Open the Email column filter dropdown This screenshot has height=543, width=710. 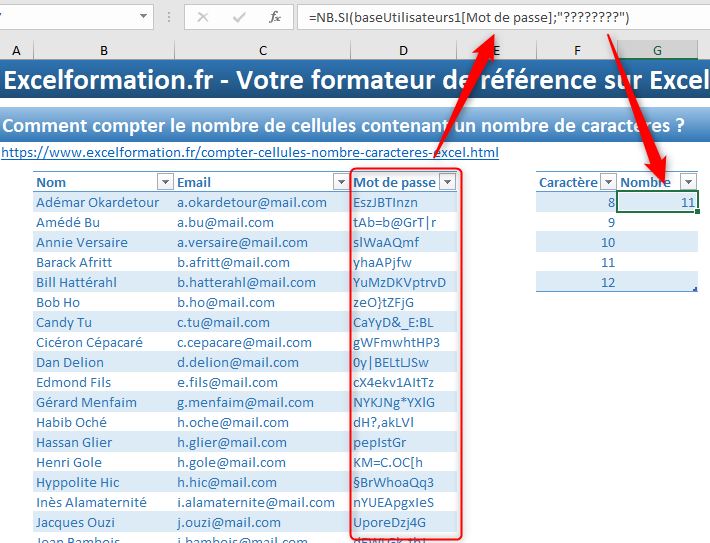click(x=341, y=182)
